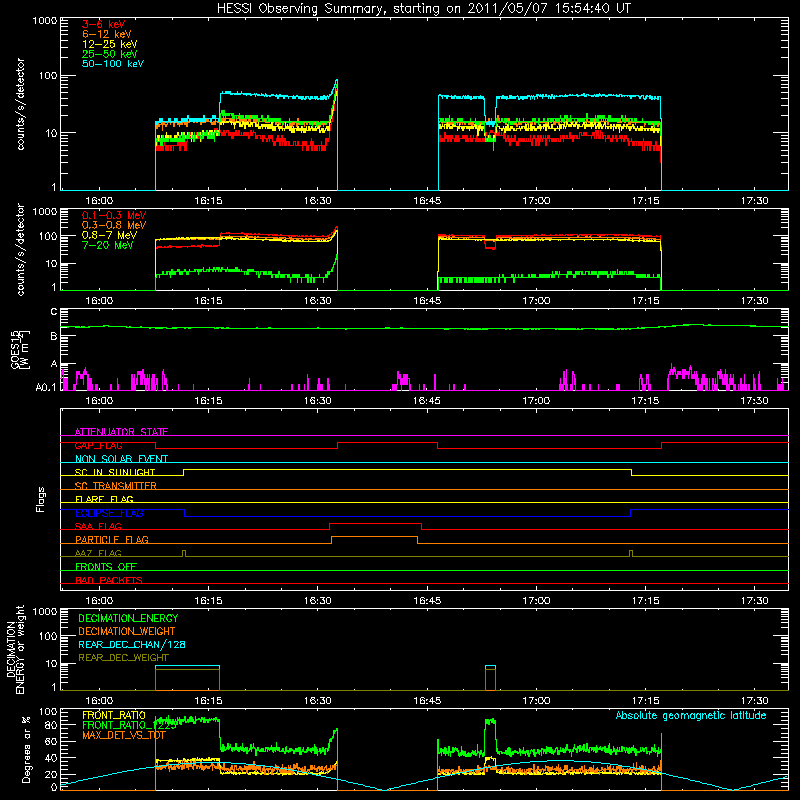
Task: Click the 16:45 tick under the GOES panel
Action: click(427, 401)
